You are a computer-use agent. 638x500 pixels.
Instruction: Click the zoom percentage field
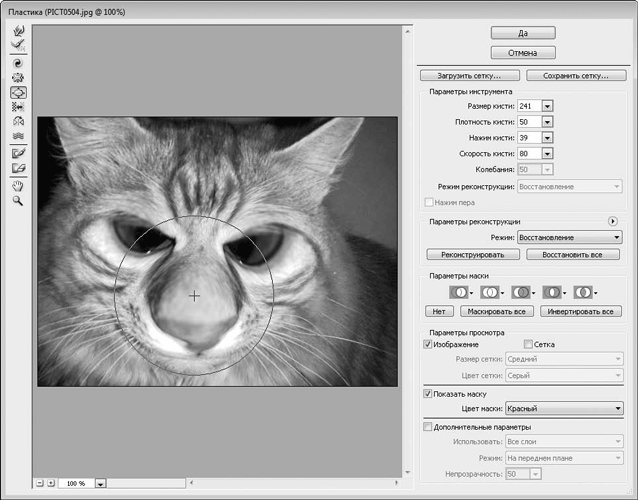coord(76,483)
